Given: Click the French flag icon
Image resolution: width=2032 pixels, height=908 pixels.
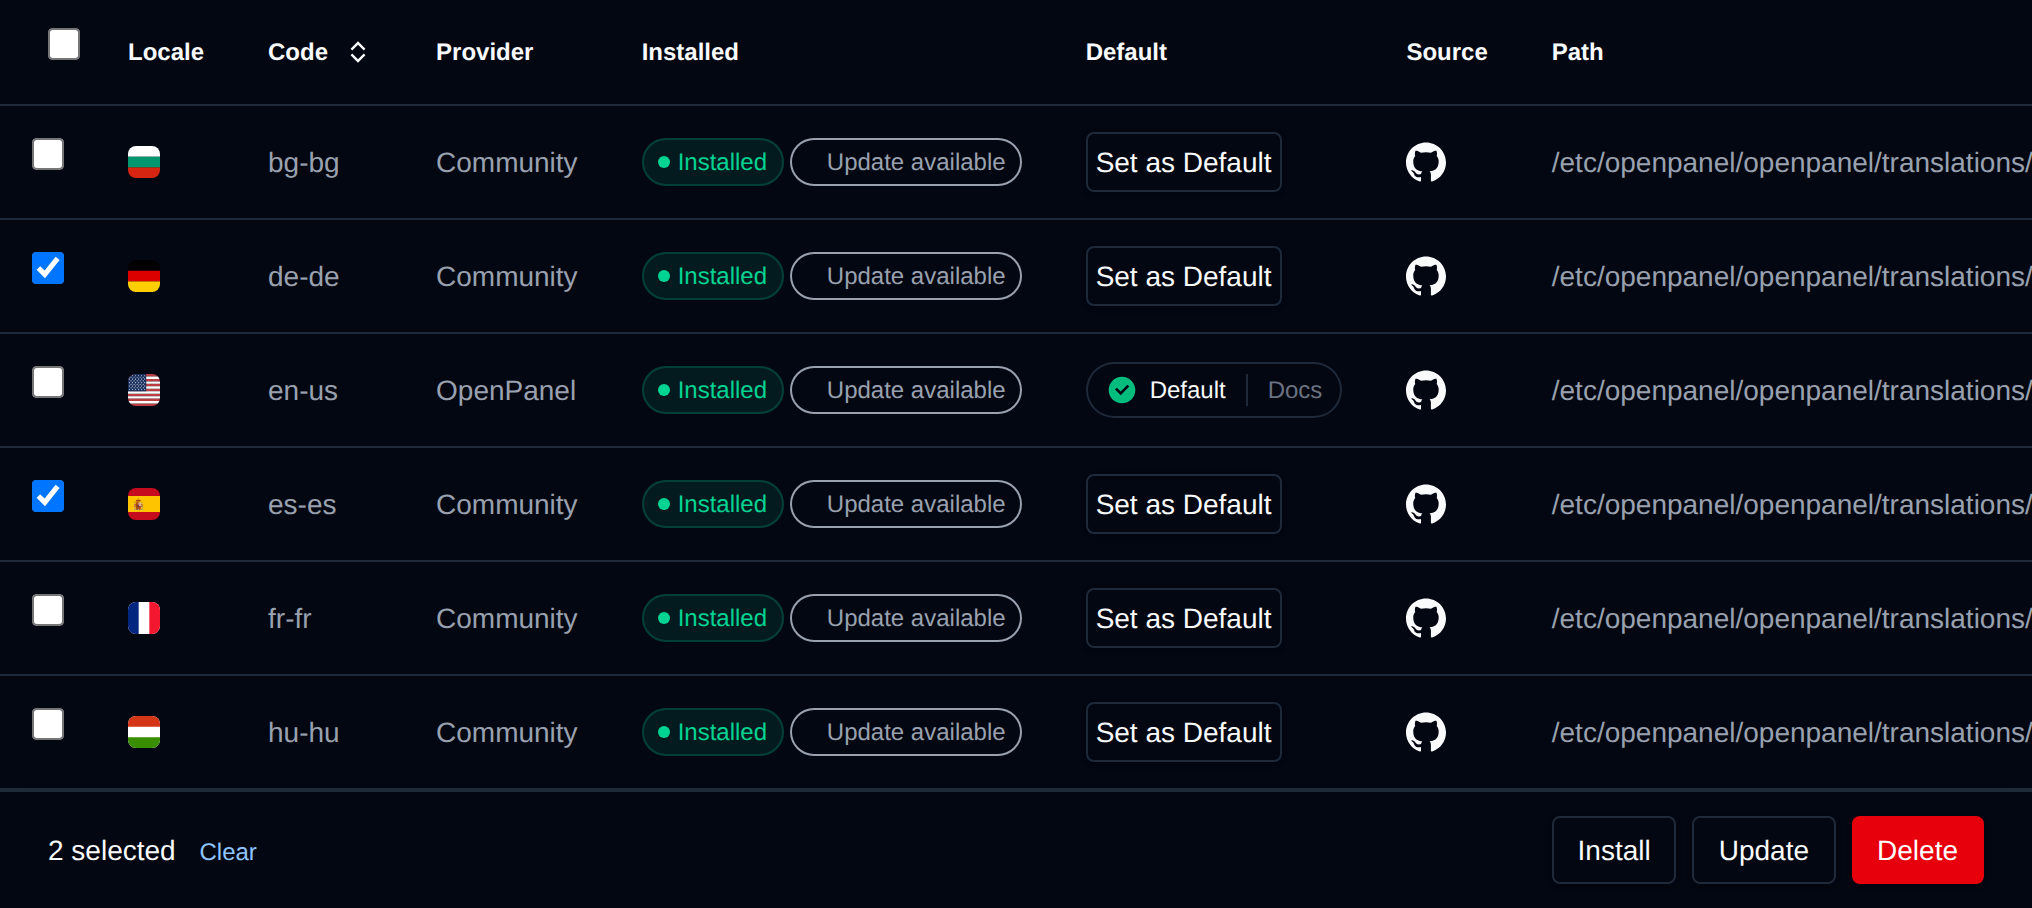Looking at the screenshot, I should [144, 618].
